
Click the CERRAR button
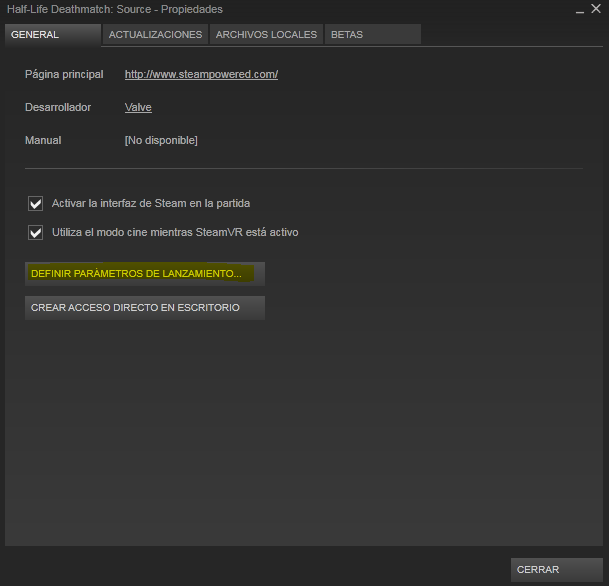(557, 570)
